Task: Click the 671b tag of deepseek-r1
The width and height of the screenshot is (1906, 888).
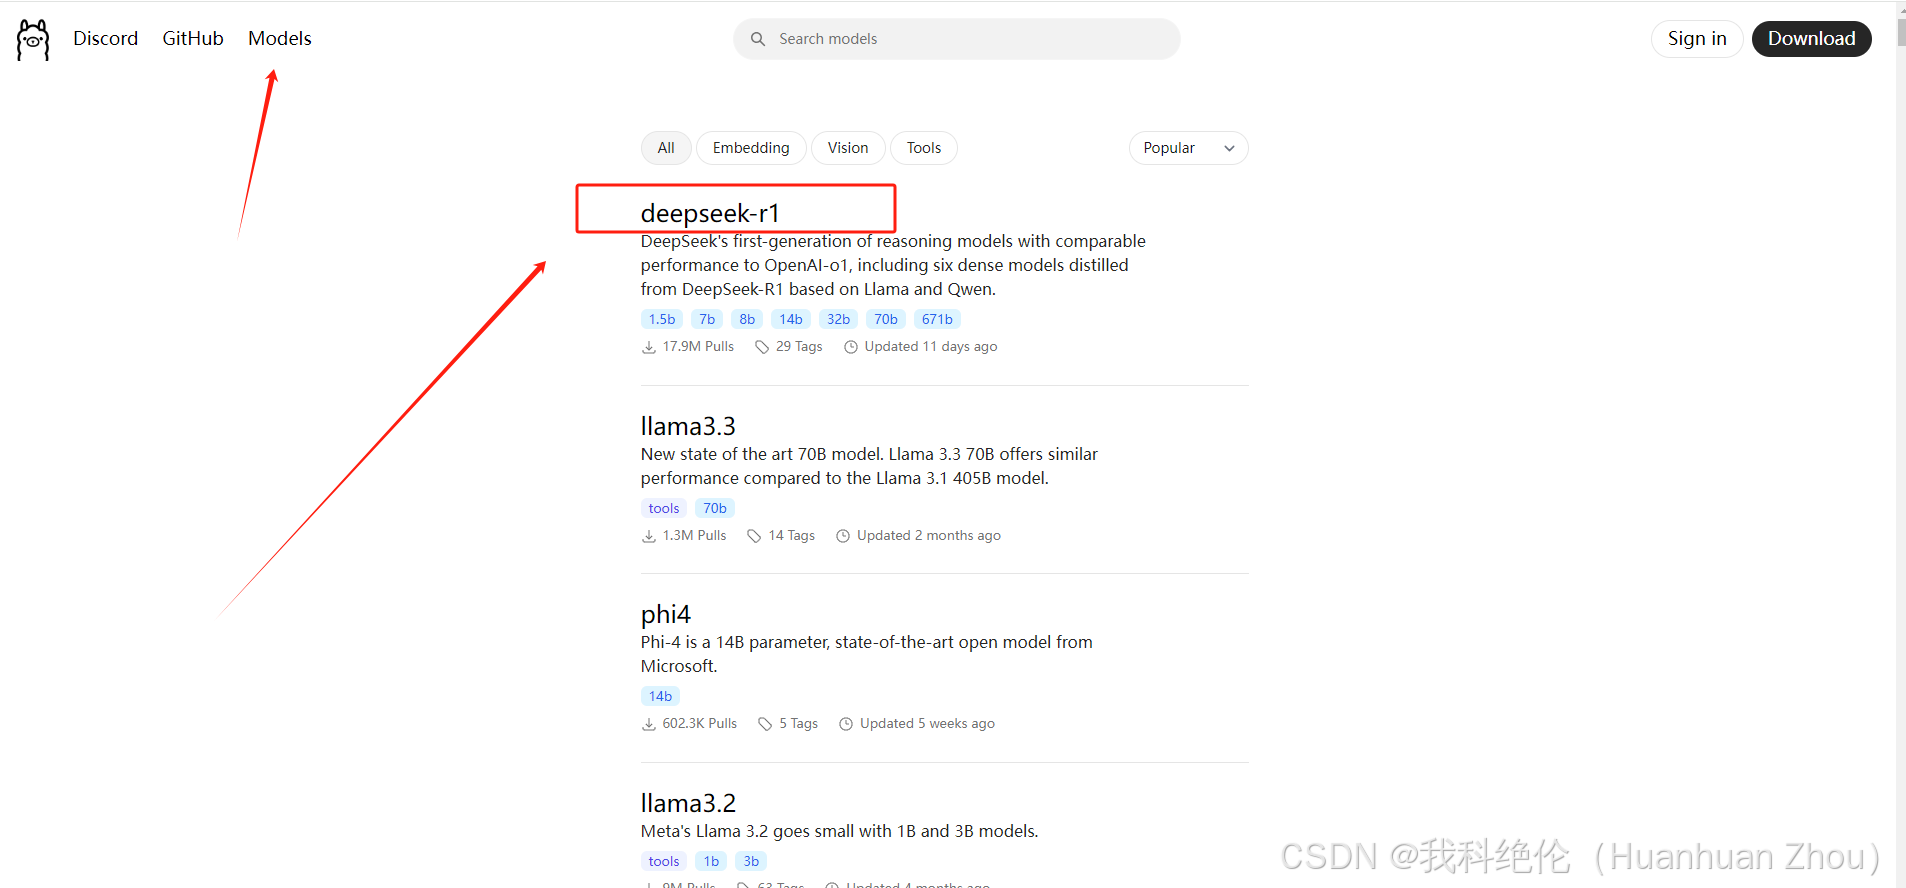Action: point(937,319)
